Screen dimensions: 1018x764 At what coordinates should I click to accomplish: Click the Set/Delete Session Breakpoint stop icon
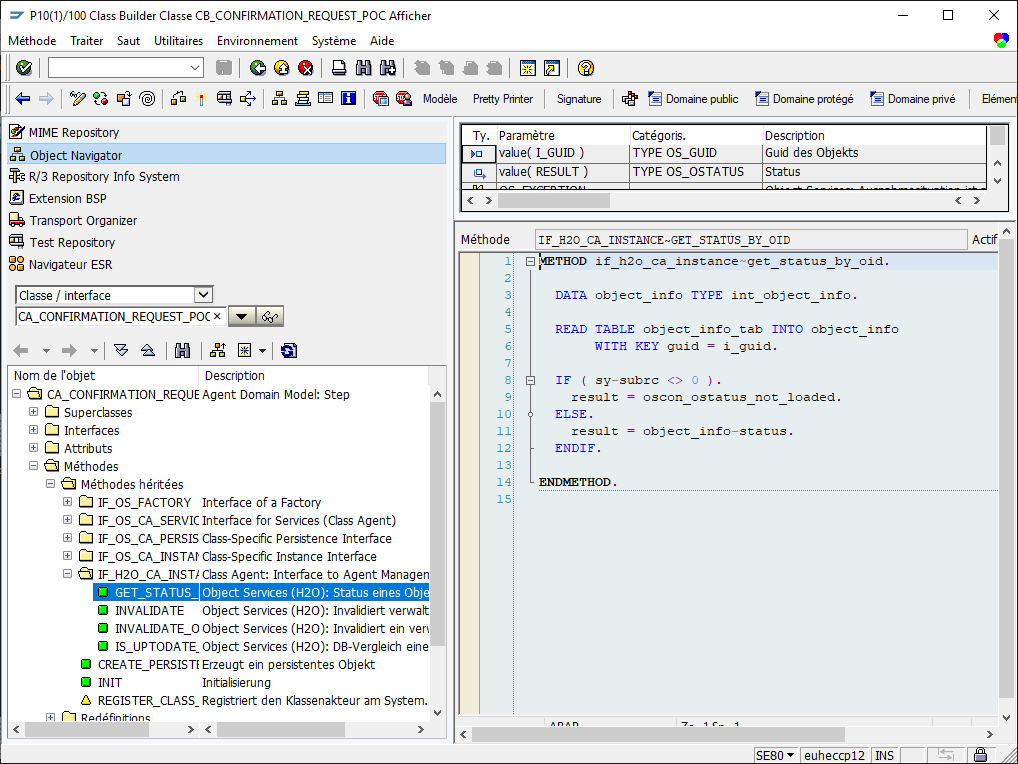pyautogui.click(x=381, y=99)
